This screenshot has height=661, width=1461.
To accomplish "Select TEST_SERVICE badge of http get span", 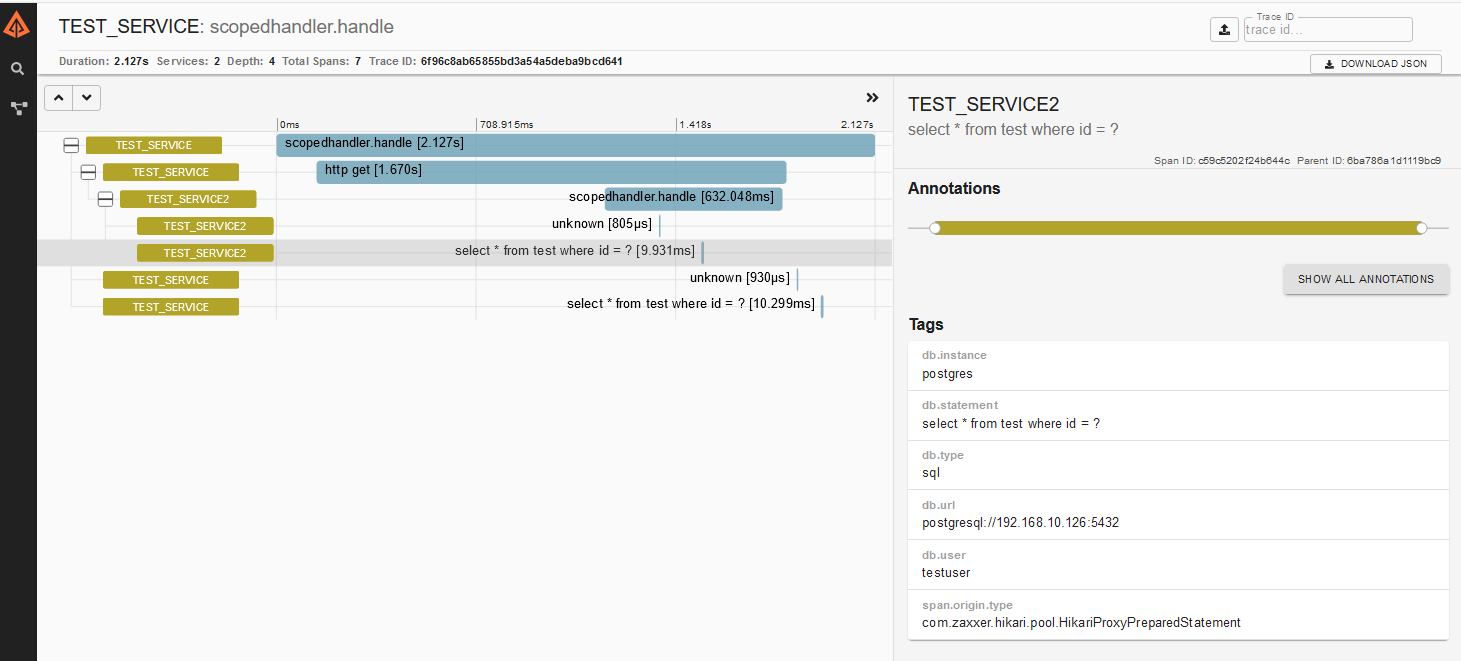I will tap(171, 172).
